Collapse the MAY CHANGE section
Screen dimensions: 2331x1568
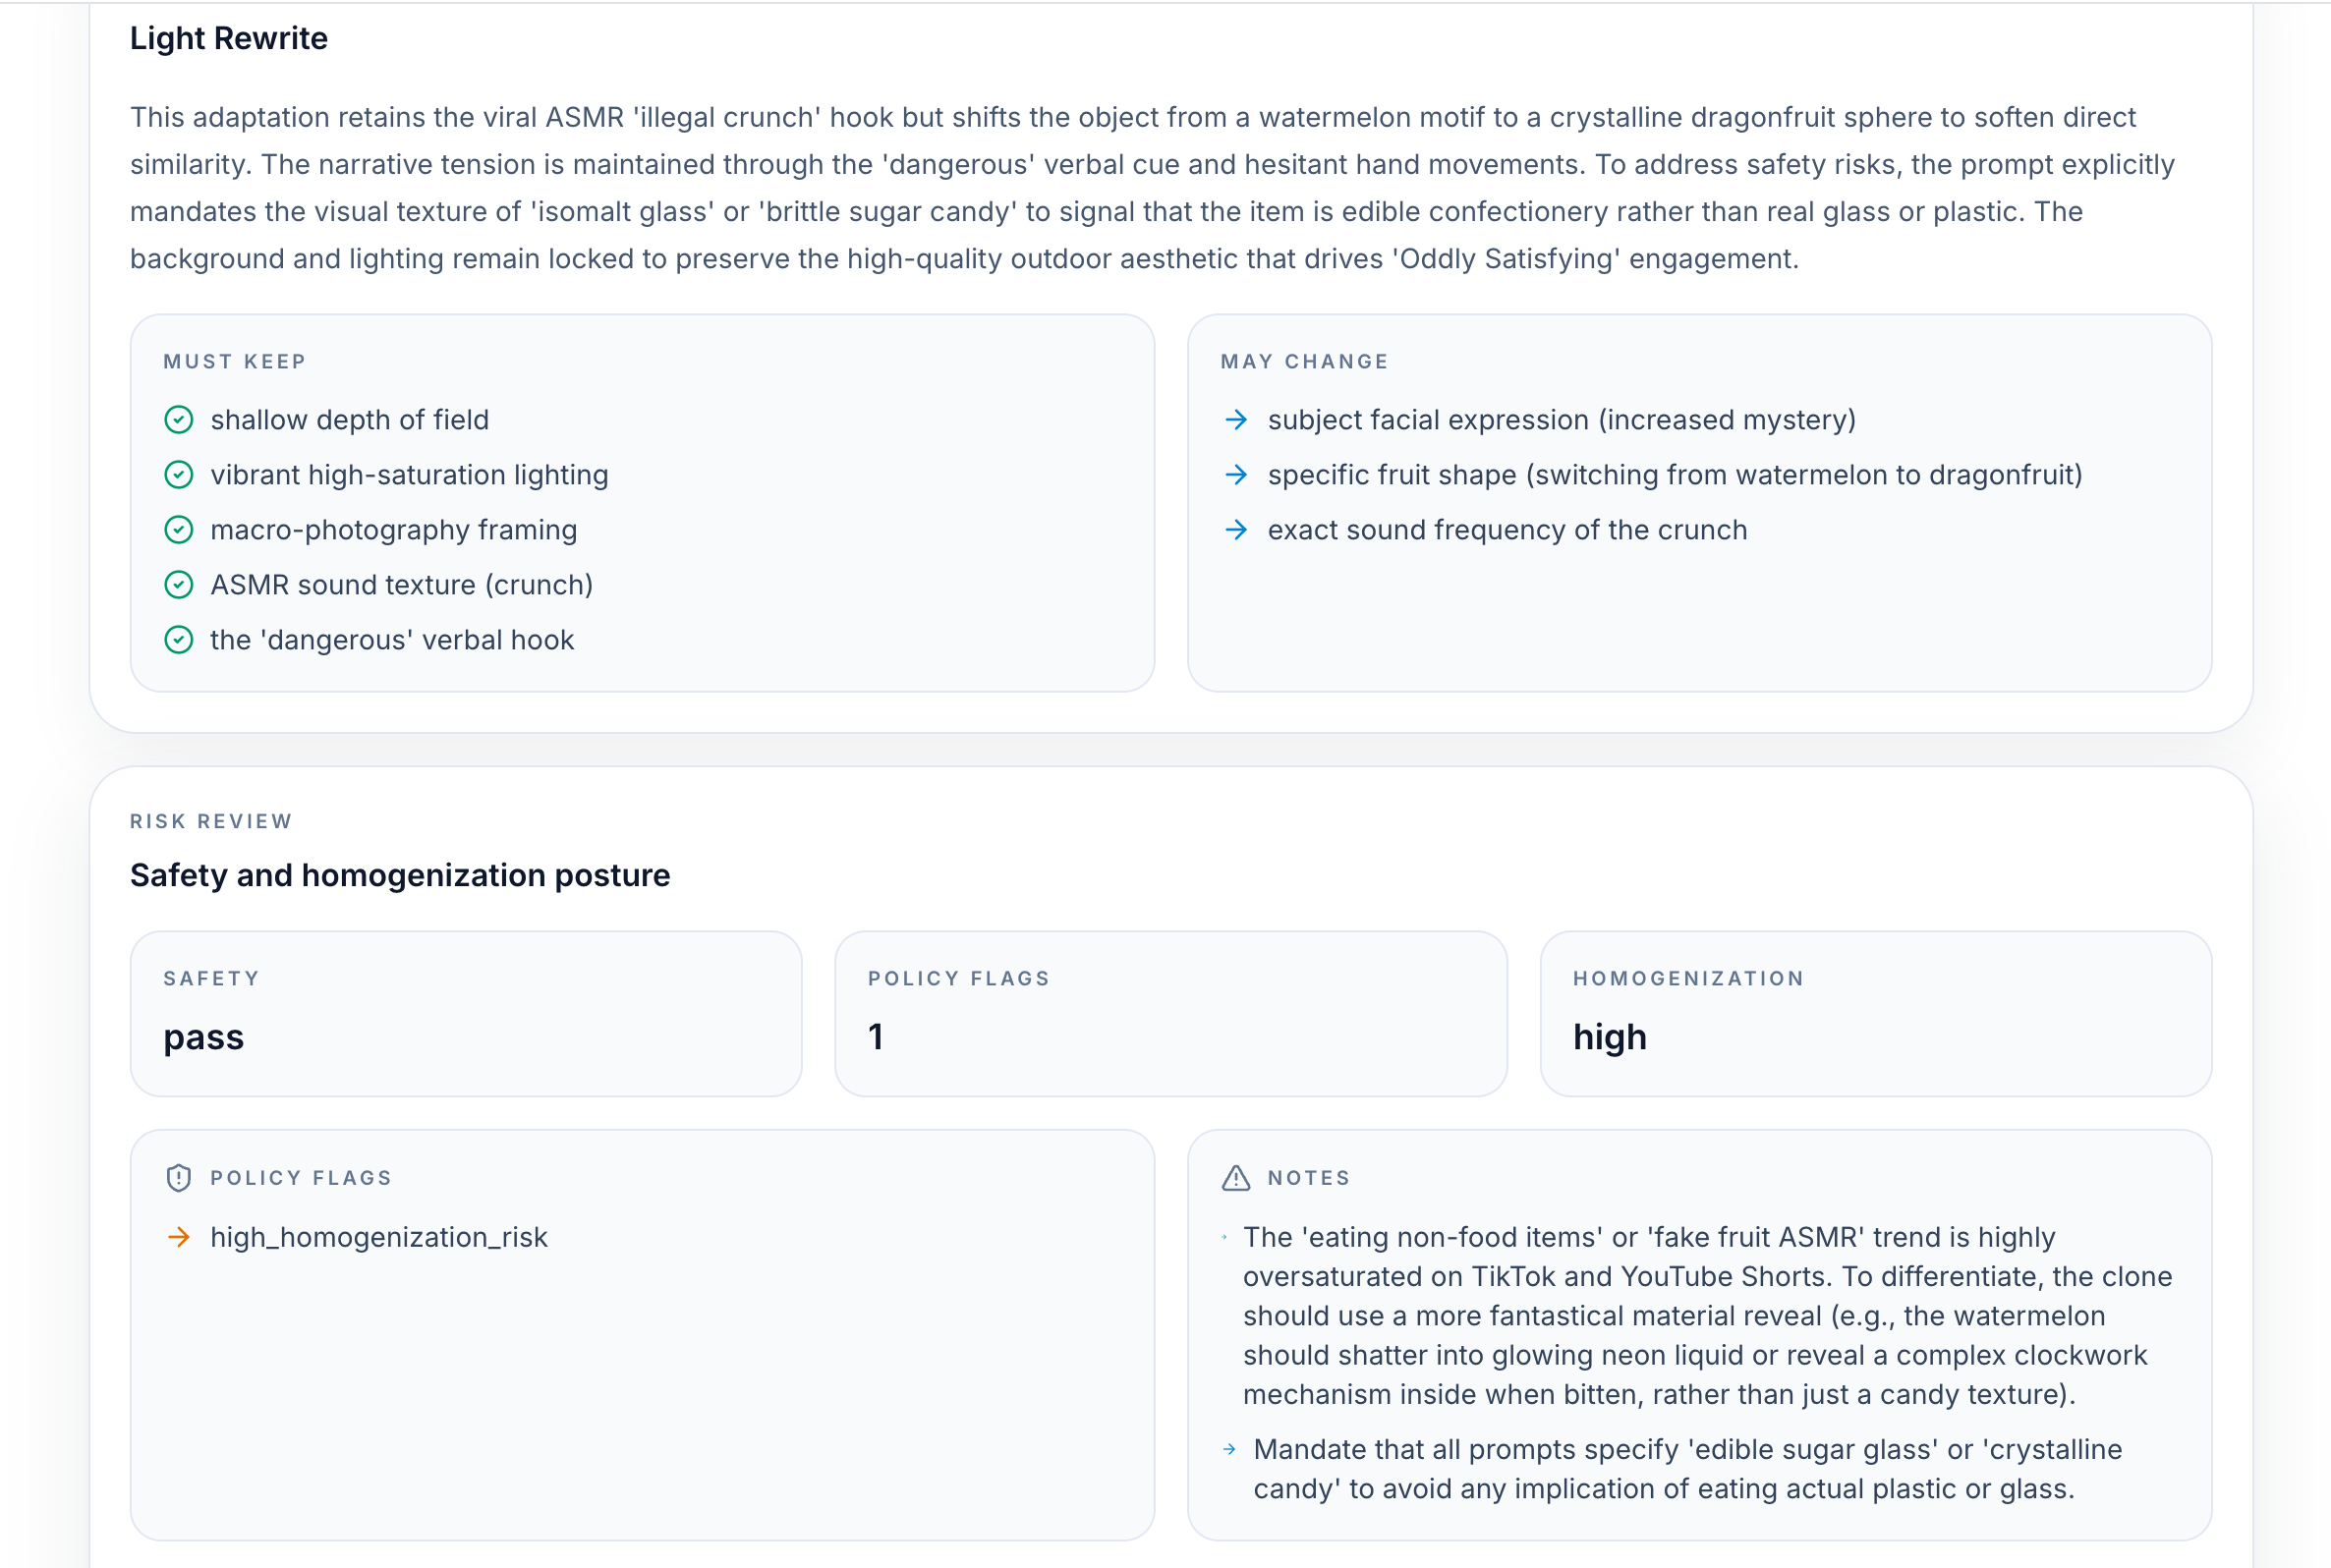(x=1303, y=361)
